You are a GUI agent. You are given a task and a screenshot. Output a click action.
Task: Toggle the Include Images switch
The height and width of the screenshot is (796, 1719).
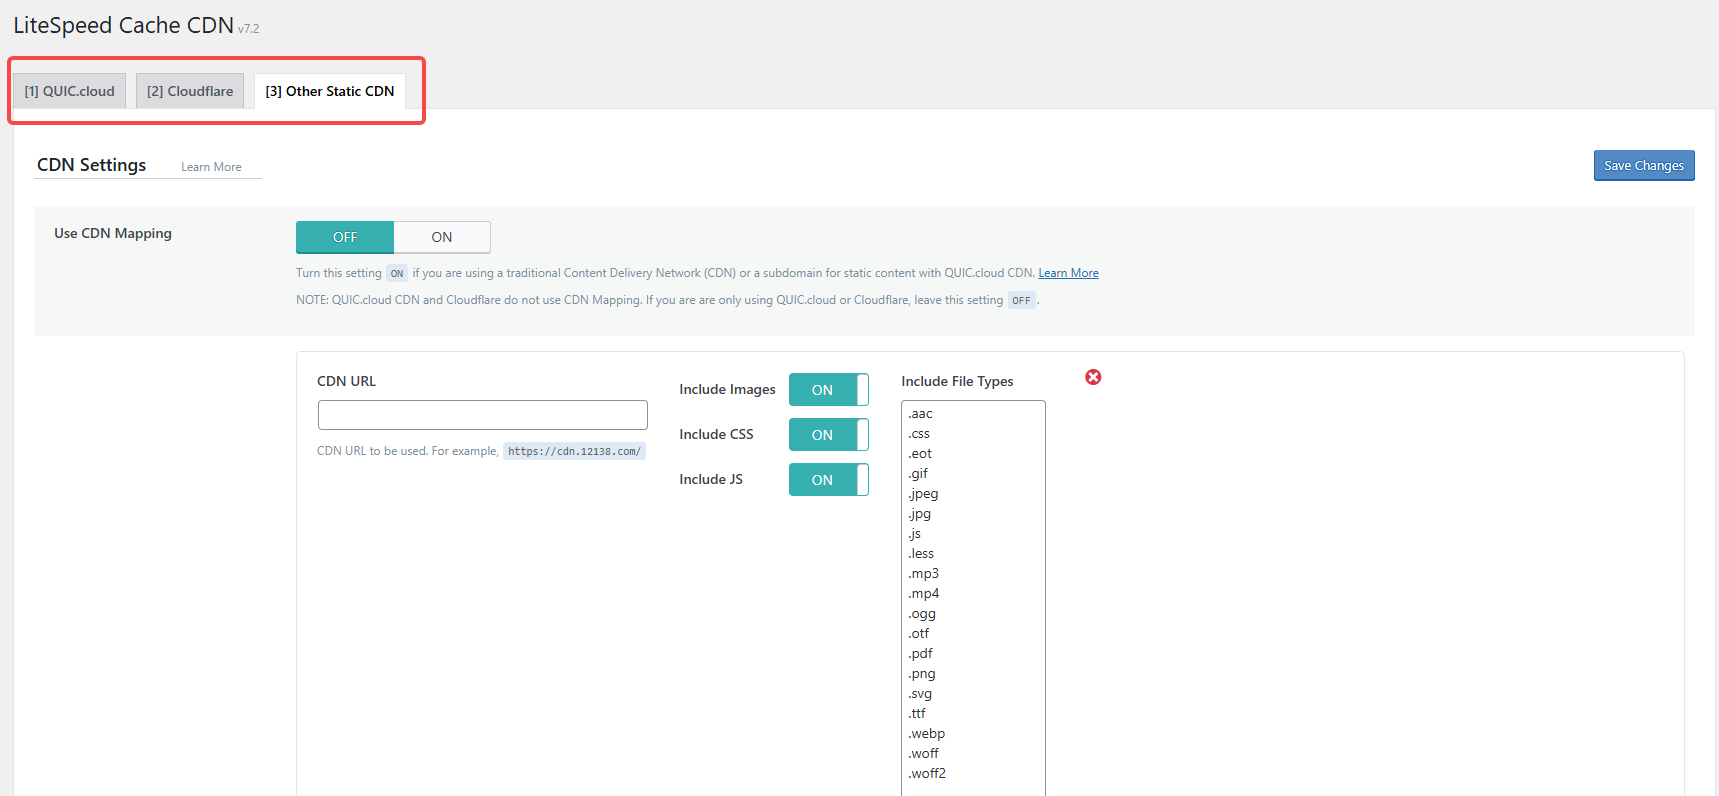coord(828,390)
